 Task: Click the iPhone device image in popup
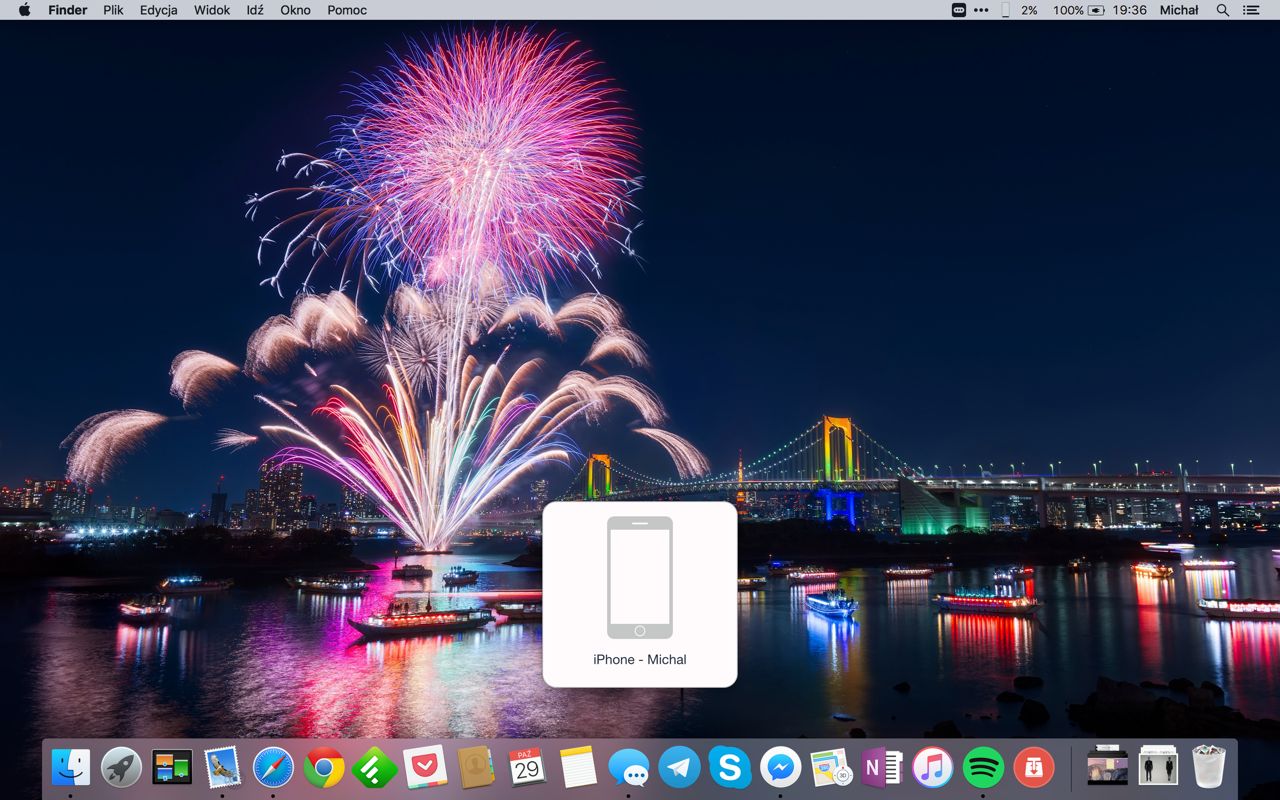point(640,577)
